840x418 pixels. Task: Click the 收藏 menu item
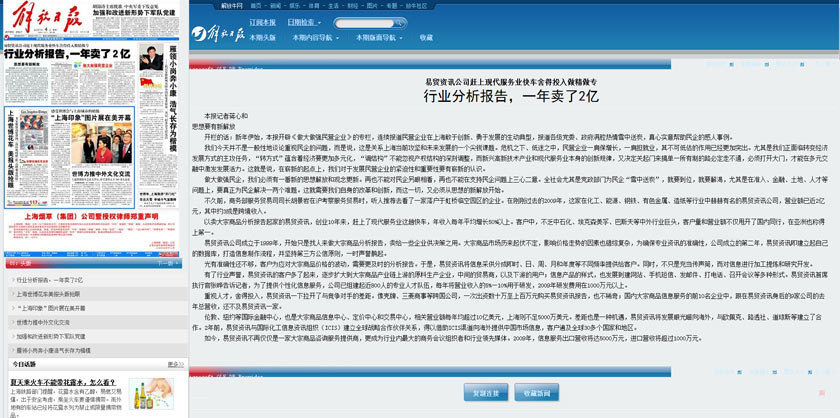click(x=426, y=37)
